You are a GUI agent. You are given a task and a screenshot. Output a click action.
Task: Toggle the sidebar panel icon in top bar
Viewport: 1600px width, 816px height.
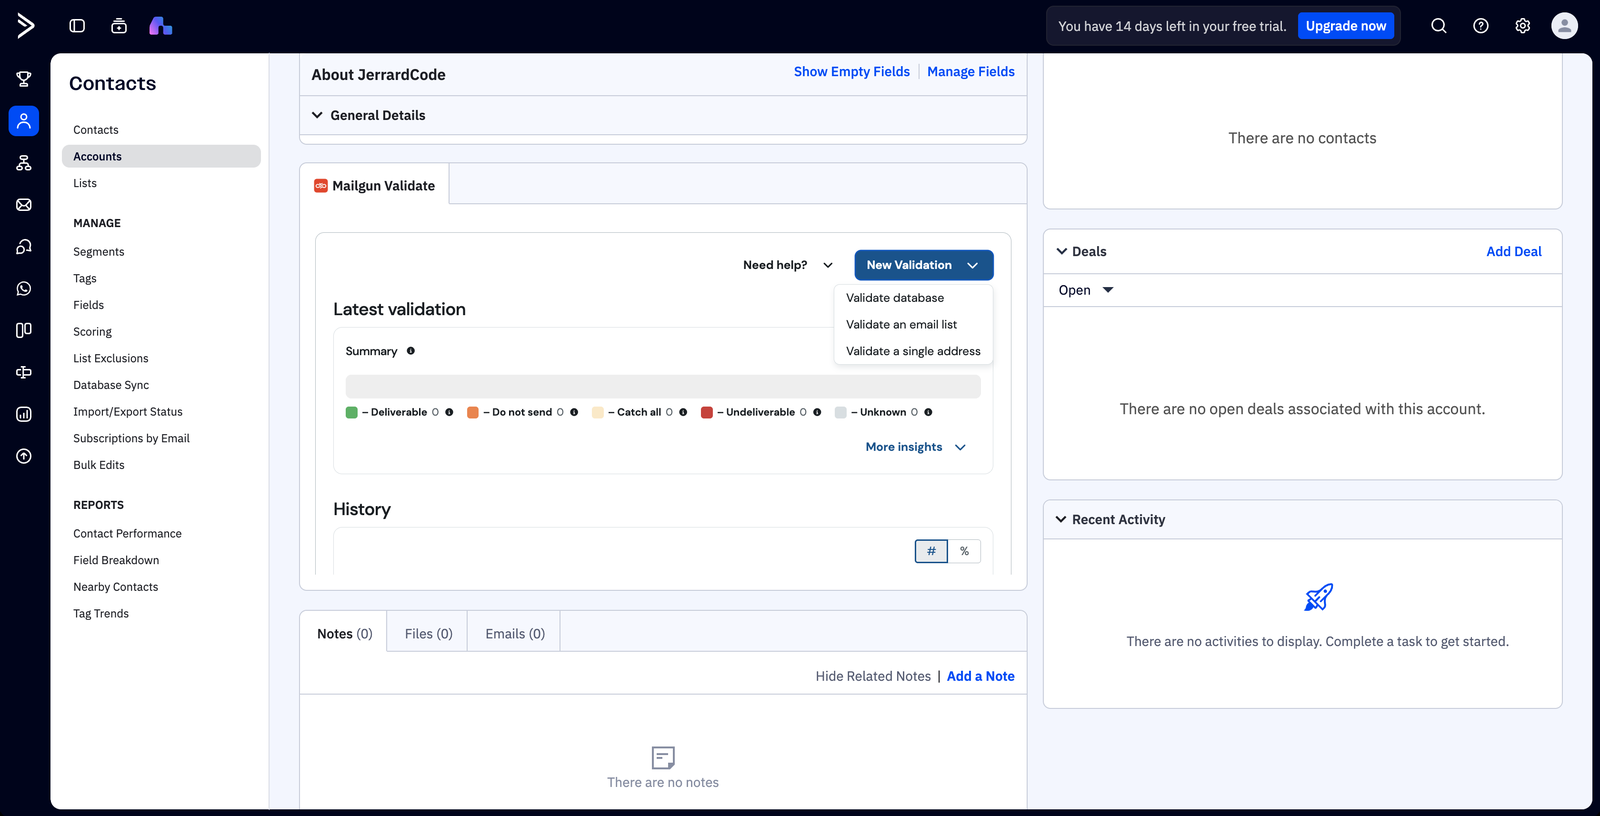tap(77, 26)
